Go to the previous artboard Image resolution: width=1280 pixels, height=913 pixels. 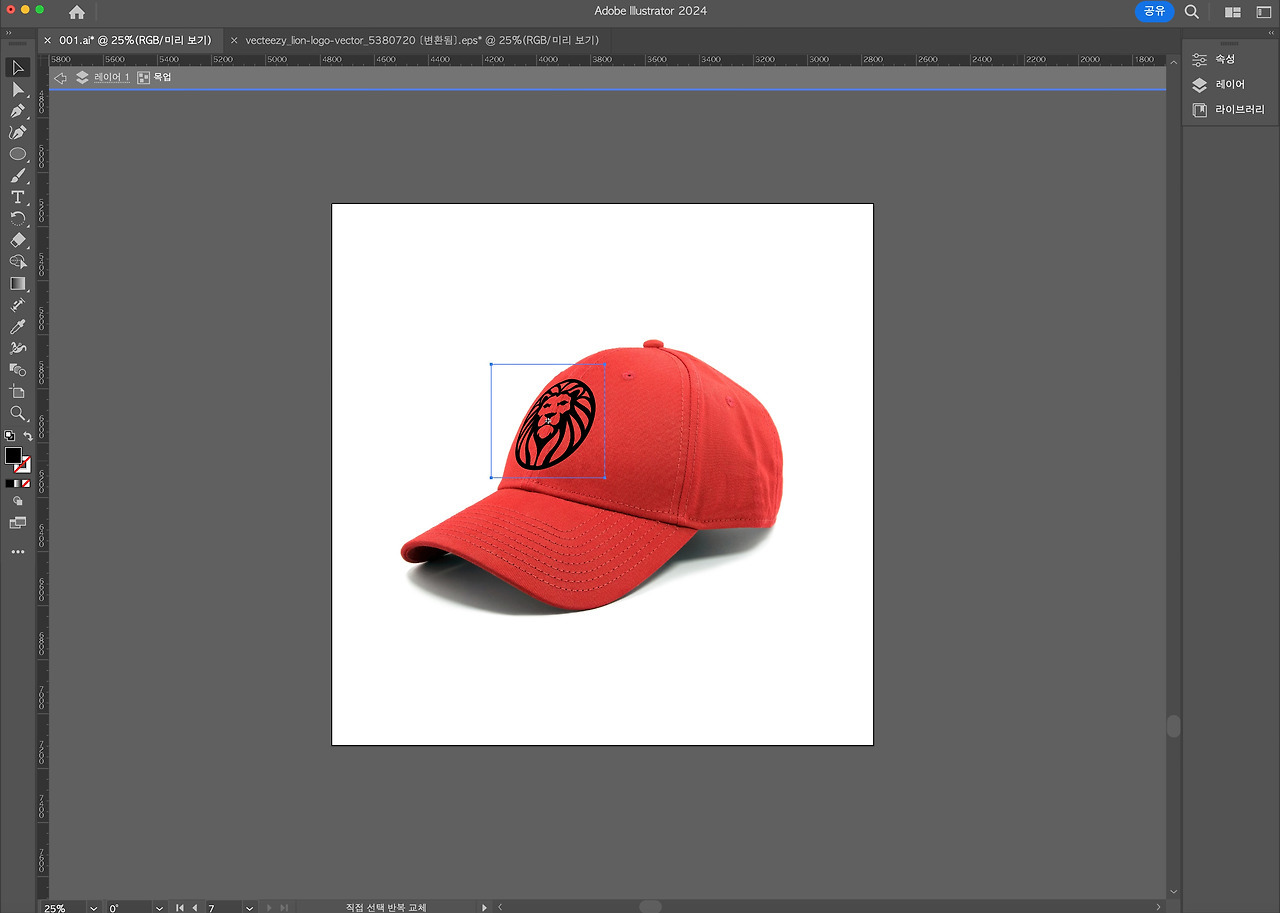click(x=195, y=908)
